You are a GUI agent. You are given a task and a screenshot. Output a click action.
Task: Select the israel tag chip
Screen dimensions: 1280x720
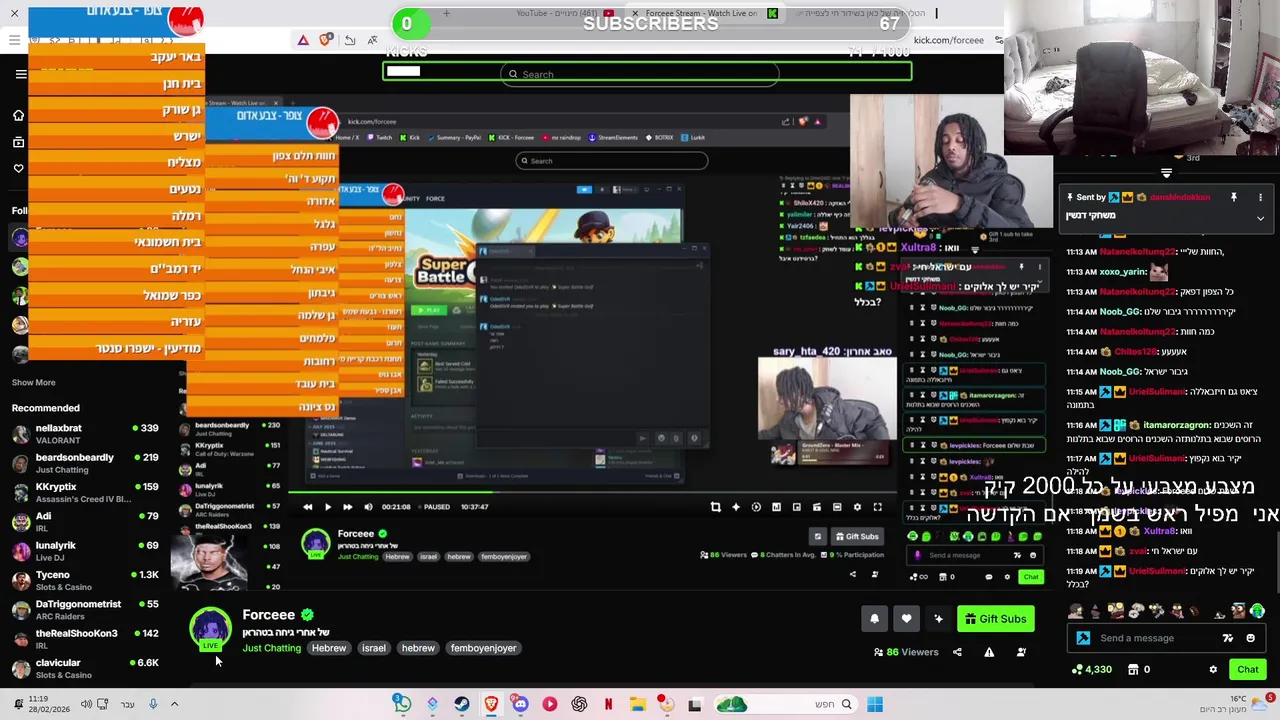point(373,648)
